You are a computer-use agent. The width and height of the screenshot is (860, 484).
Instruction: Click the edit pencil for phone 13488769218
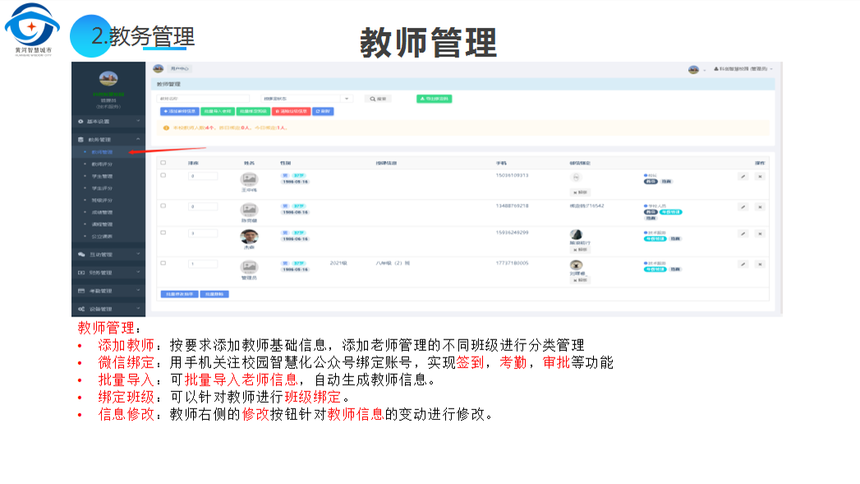pyautogui.click(x=743, y=207)
